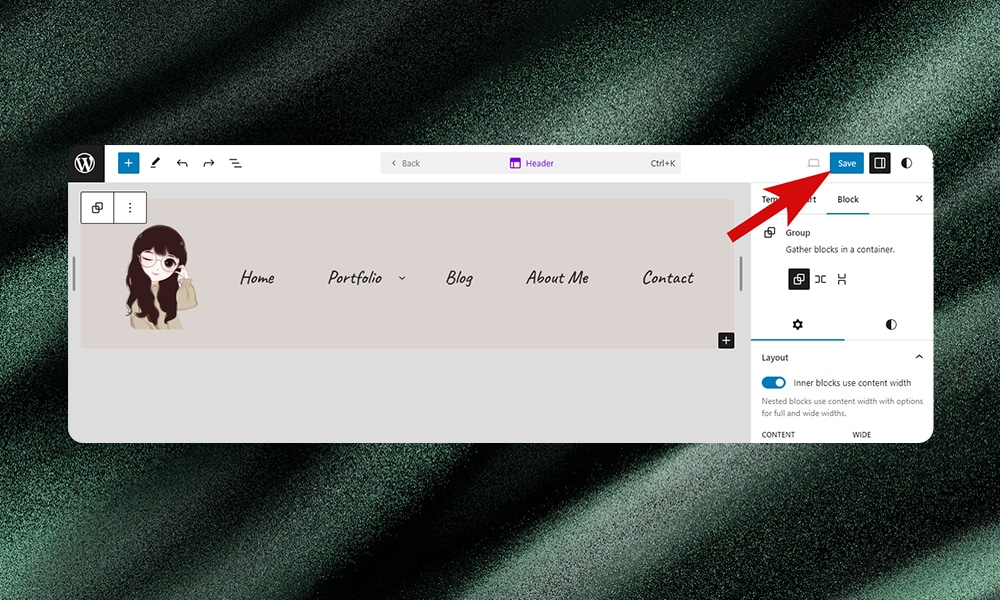The image size is (1000, 600).
Task: Collapse the Layout section
Action: click(x=919, y=357)
